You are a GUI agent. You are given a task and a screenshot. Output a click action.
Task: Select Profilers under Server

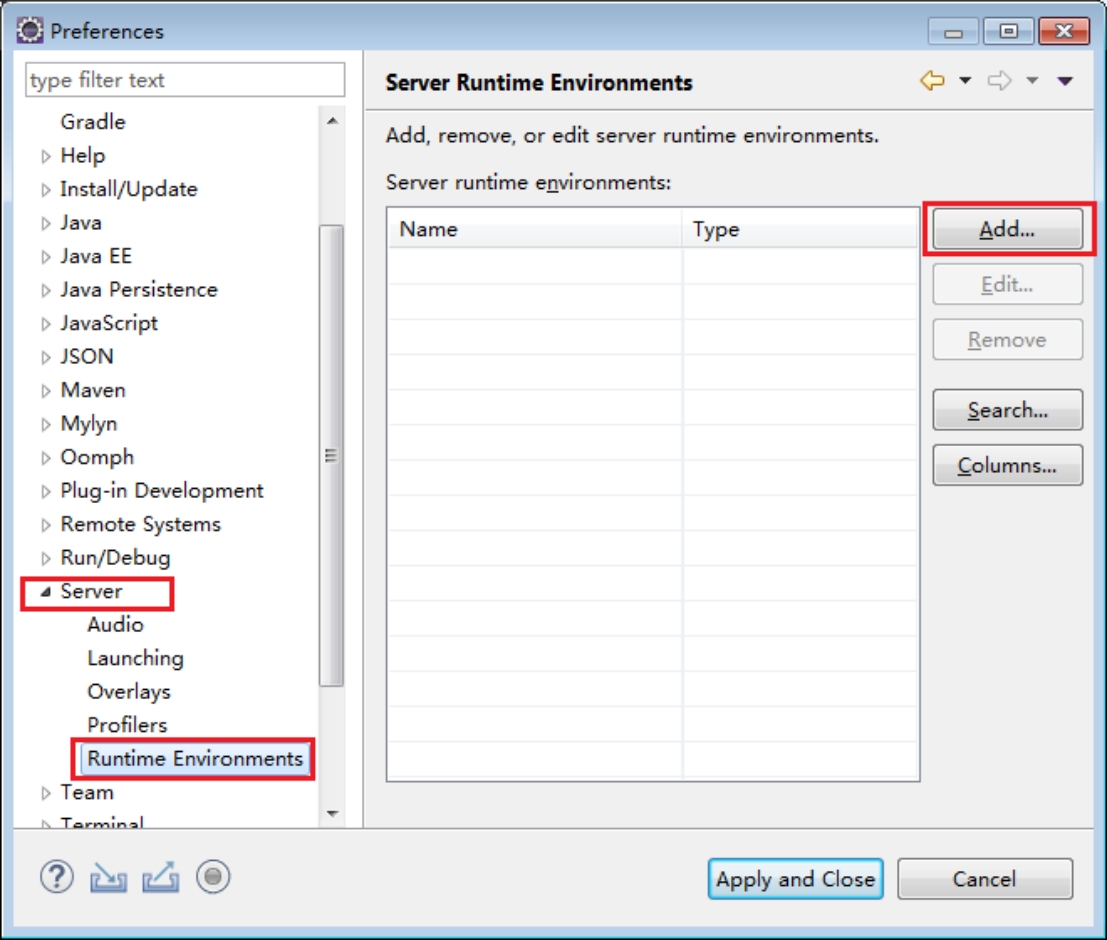tap(127, 725)
